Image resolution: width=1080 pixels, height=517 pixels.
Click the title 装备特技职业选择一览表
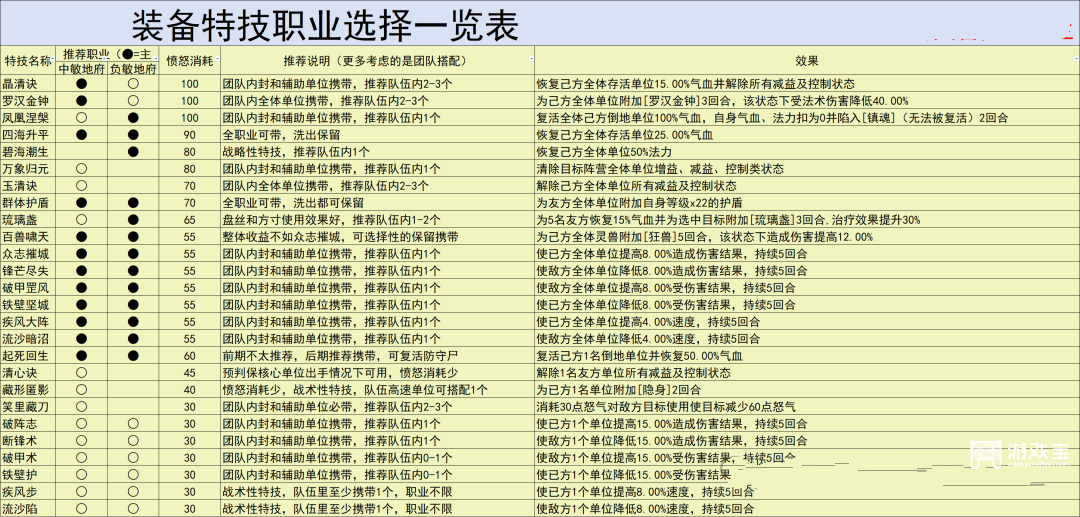coord(325,25)
